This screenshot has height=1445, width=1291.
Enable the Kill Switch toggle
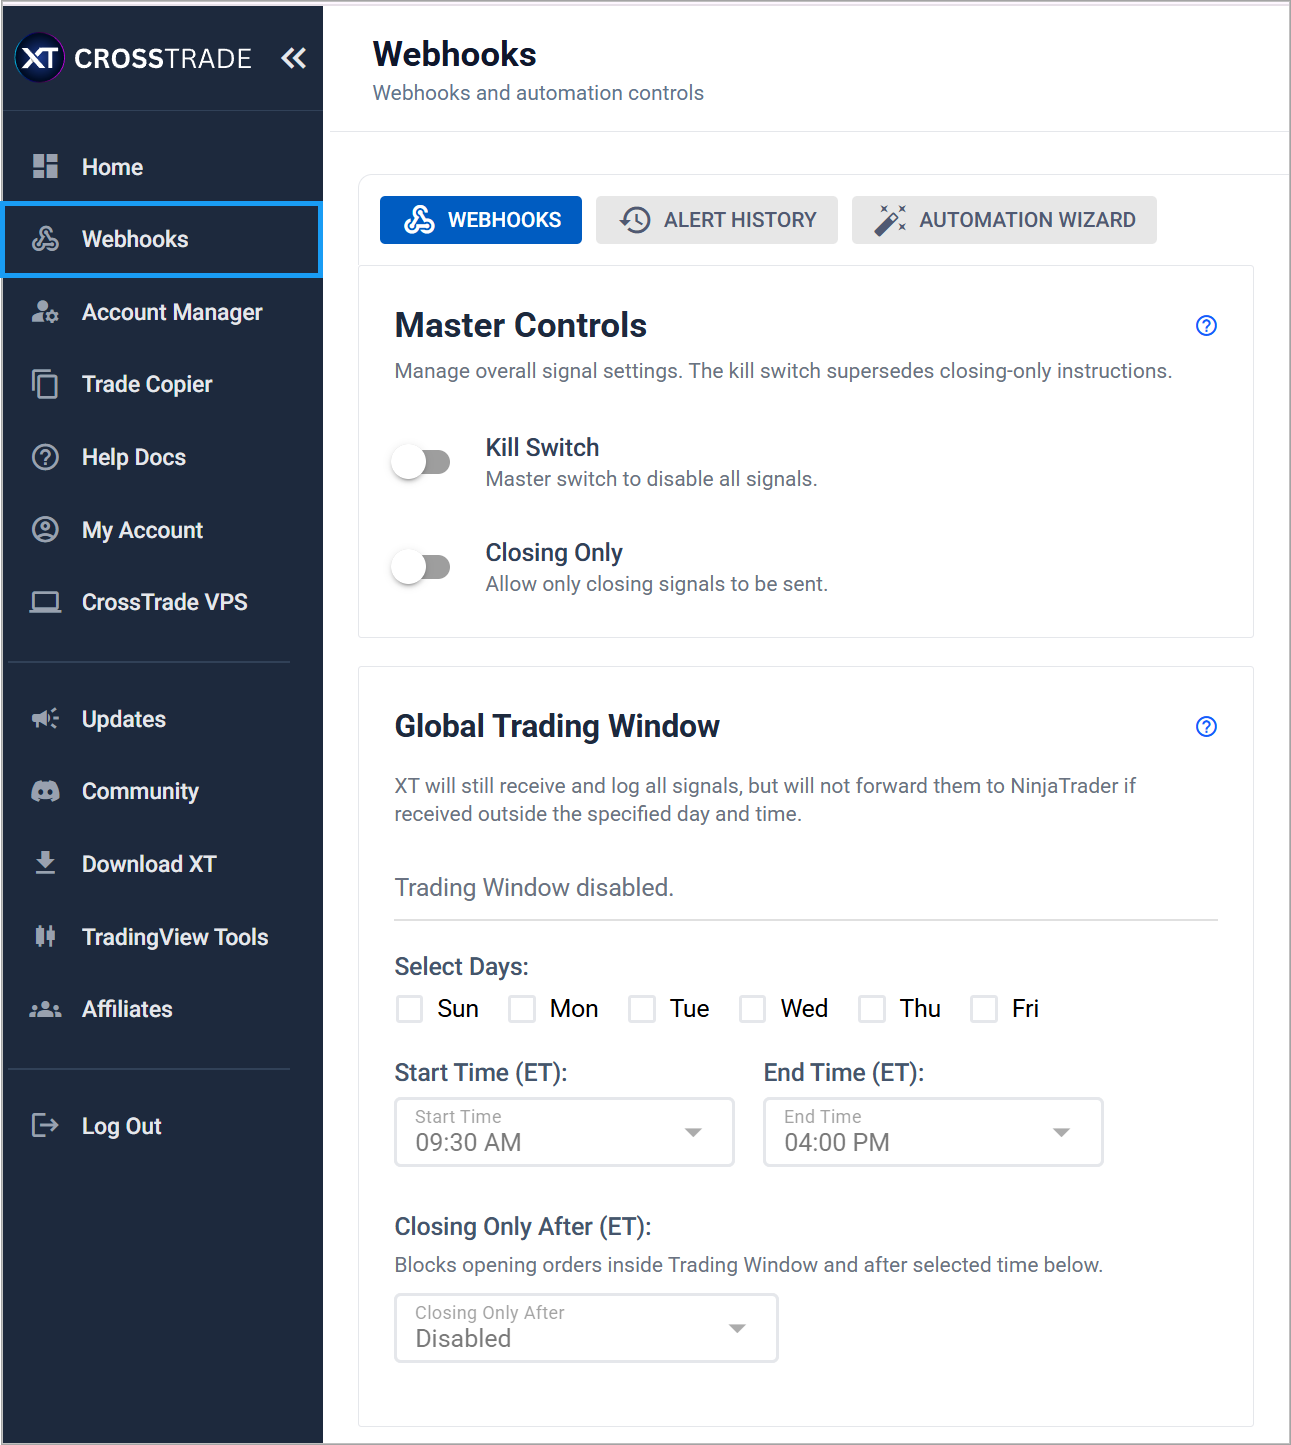click(x=421, y=461)
